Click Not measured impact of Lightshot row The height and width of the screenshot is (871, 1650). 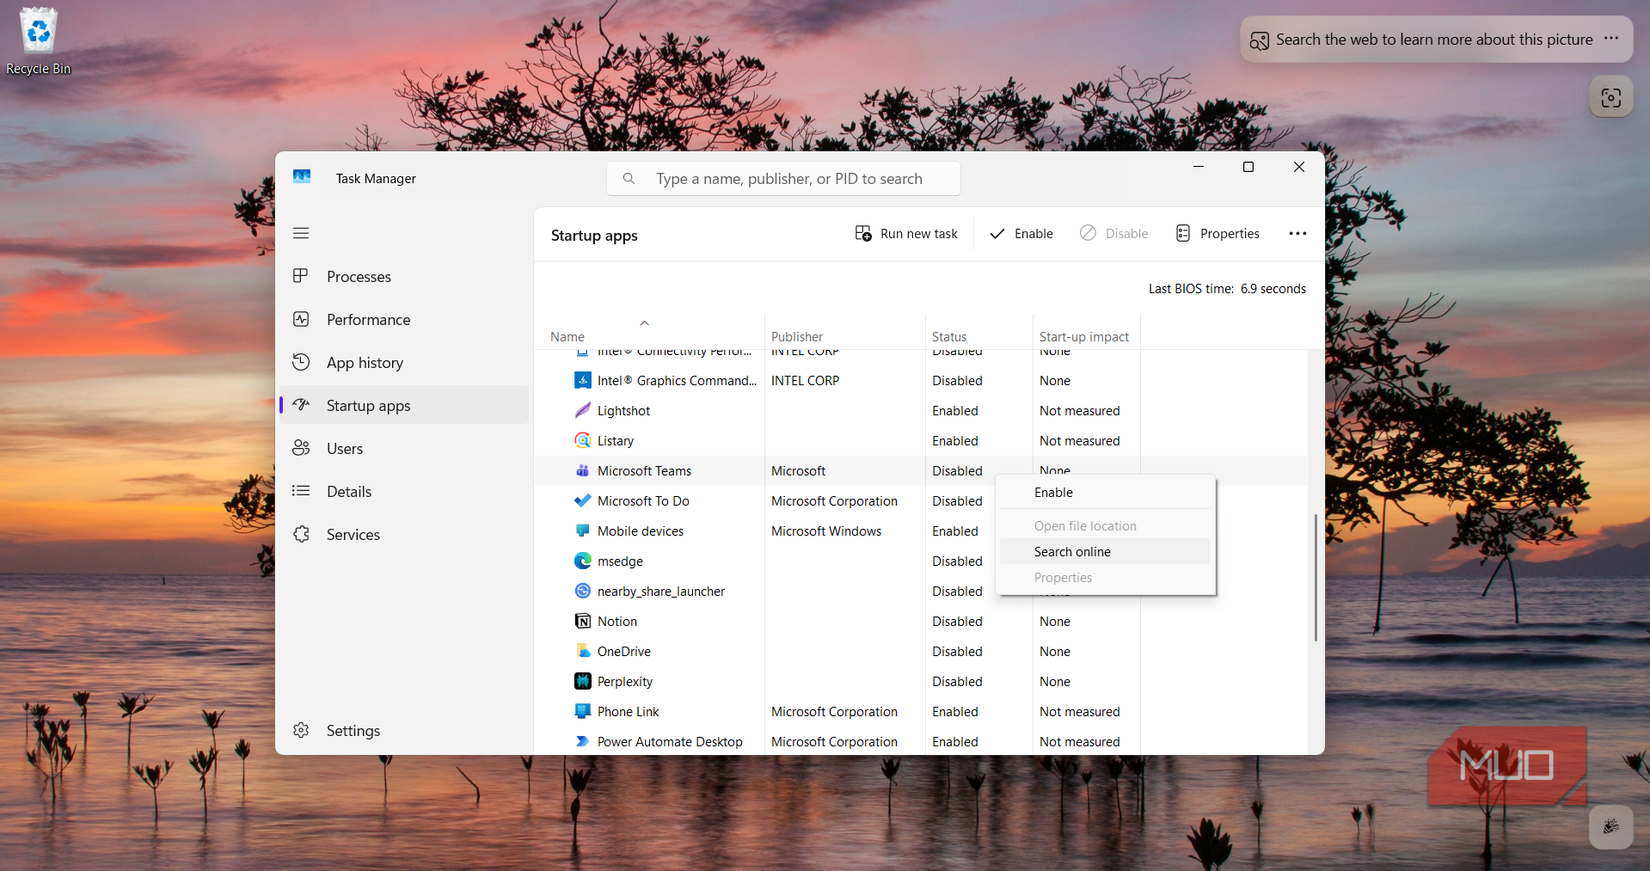tap(1079, 410)
